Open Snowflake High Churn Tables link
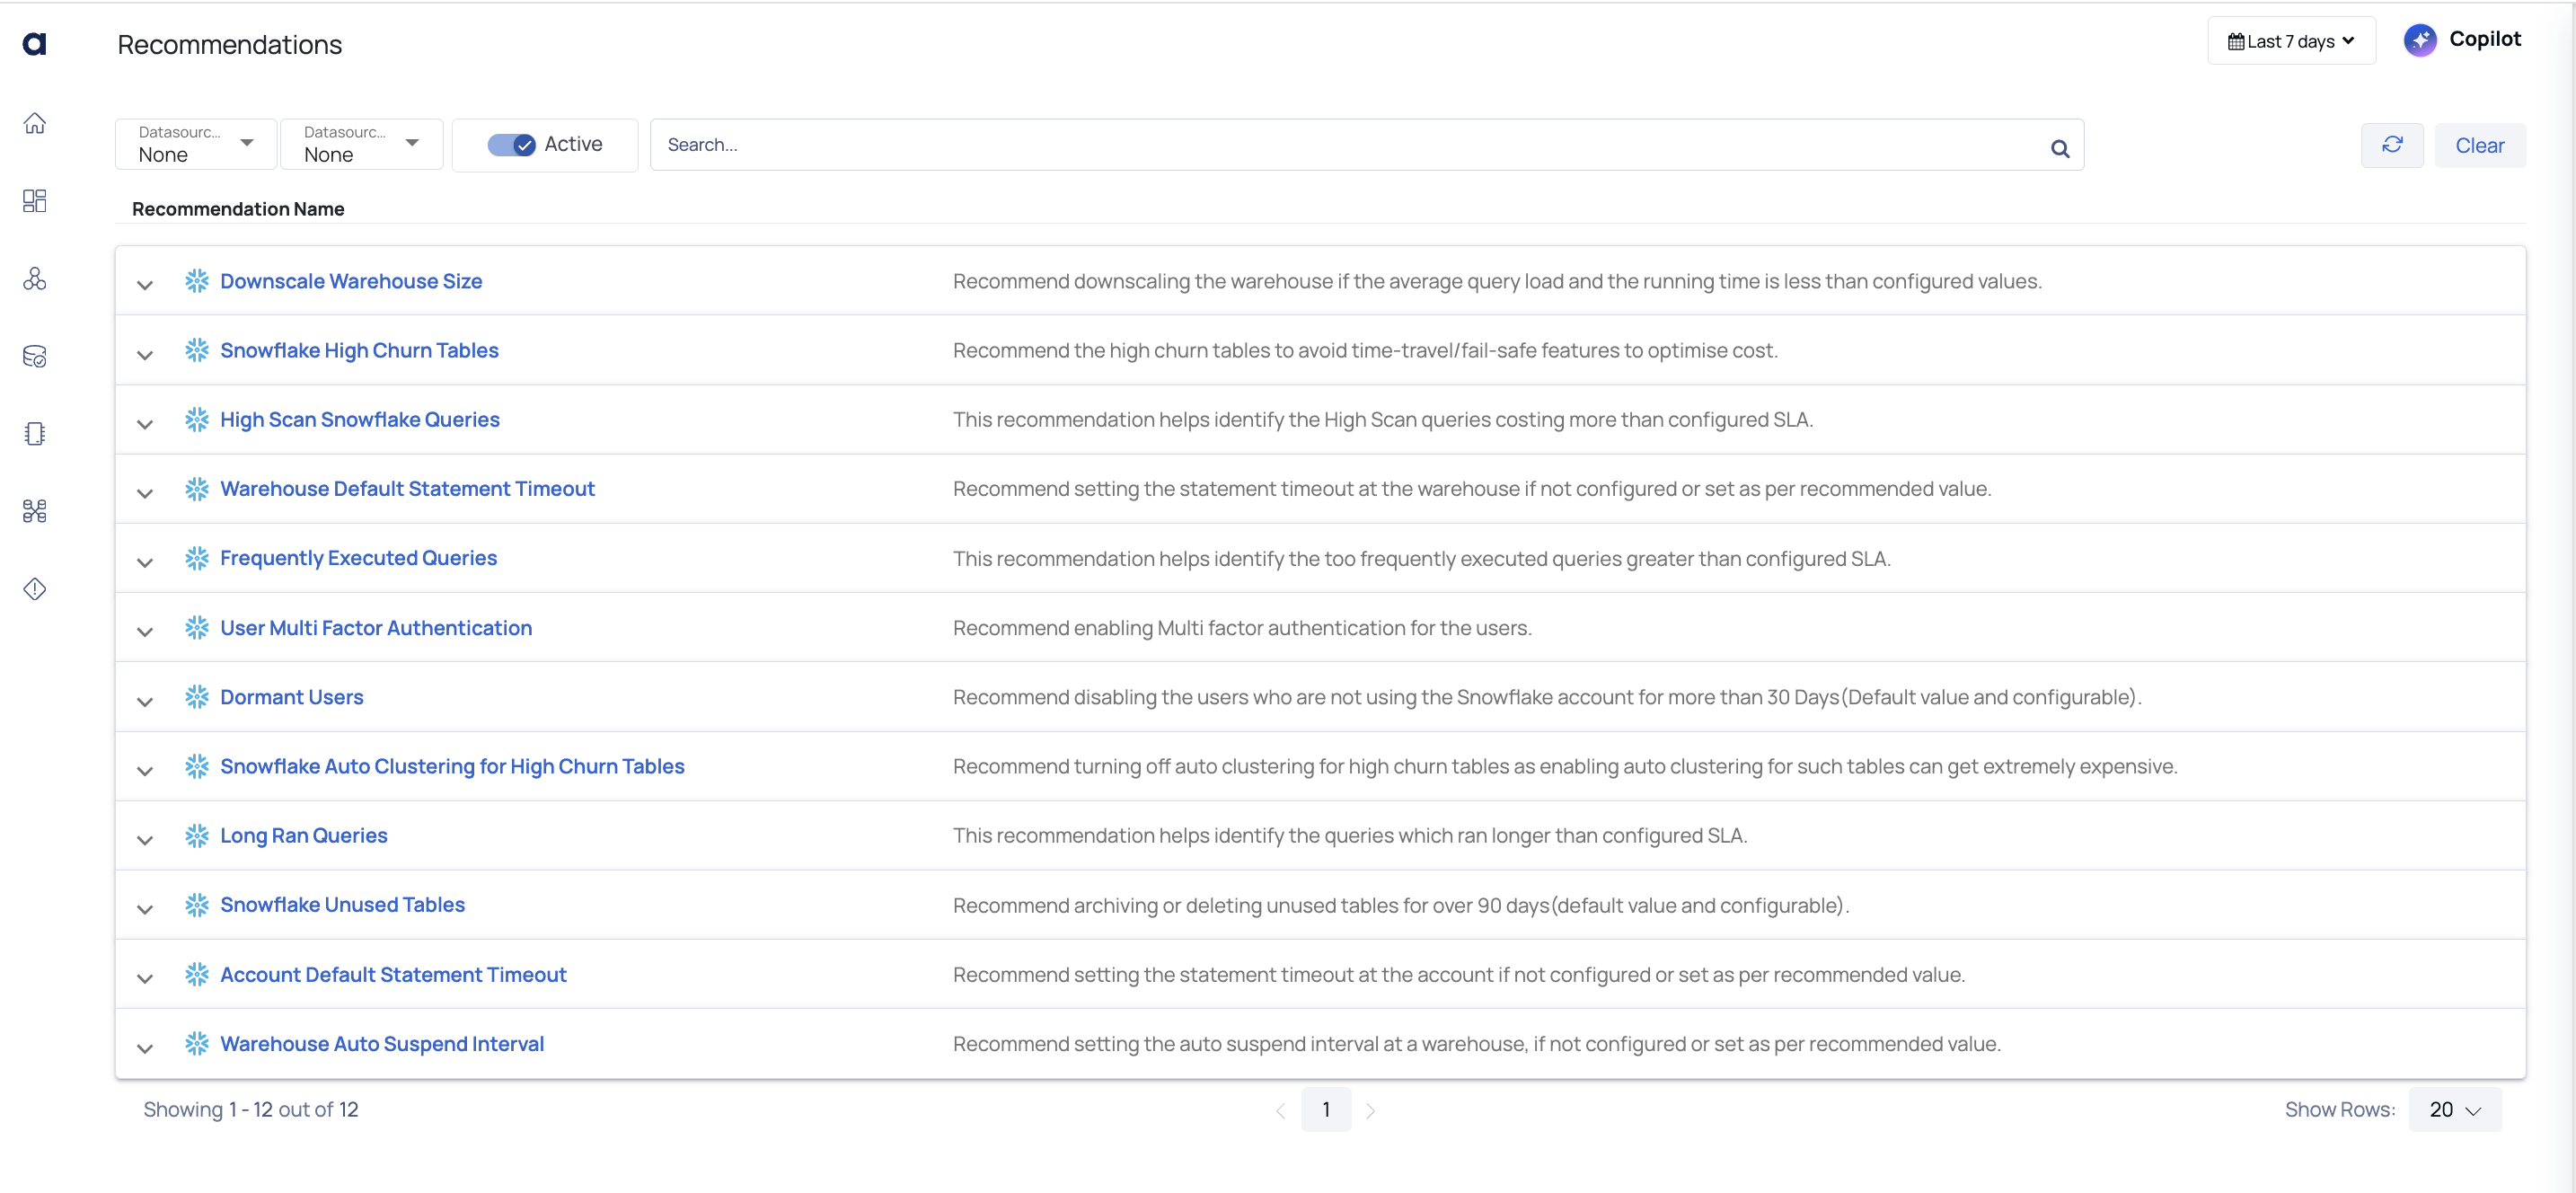The height and width of the screenshot is (1193, 2576). click(x=359, y=350)
